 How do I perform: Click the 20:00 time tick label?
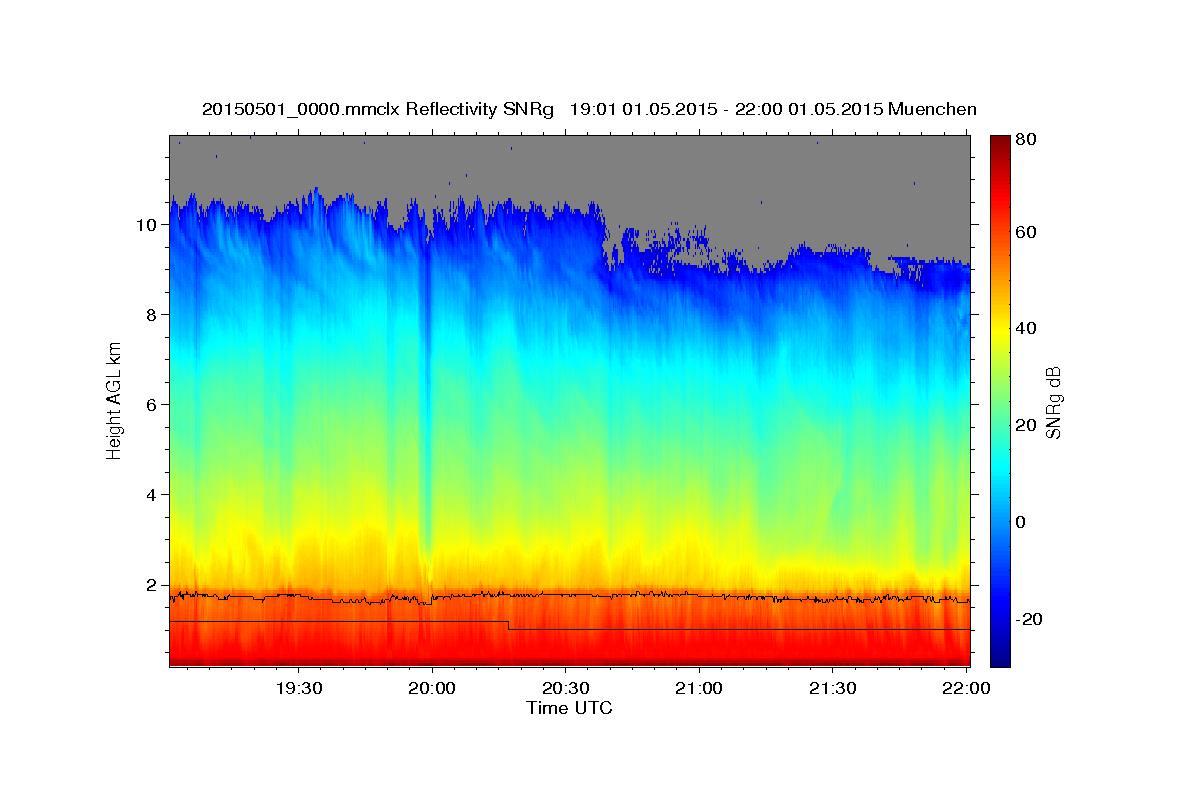[432, 688]
